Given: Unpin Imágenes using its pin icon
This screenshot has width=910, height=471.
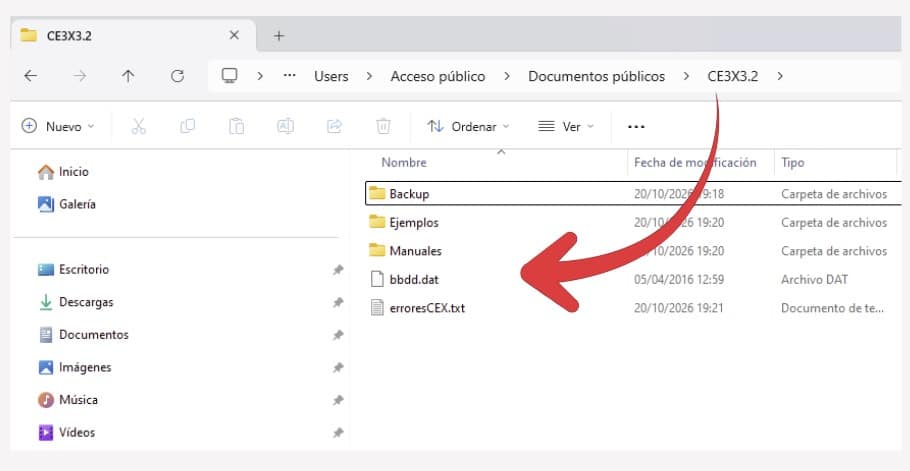Looking at the screenshot, I should pos(338,368).
